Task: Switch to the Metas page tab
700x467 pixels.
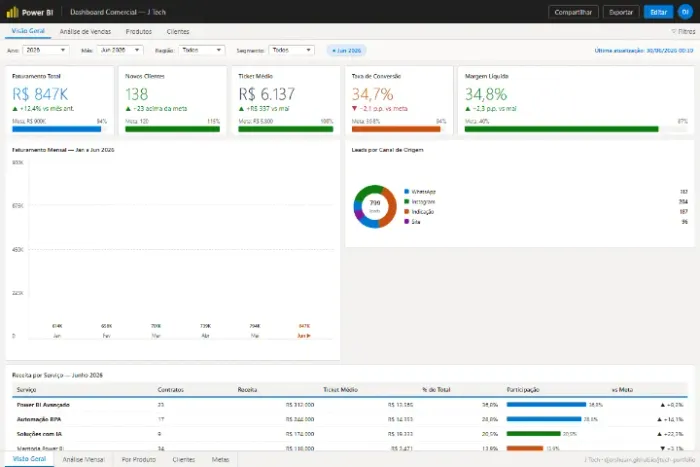Action: pos(221,459)
